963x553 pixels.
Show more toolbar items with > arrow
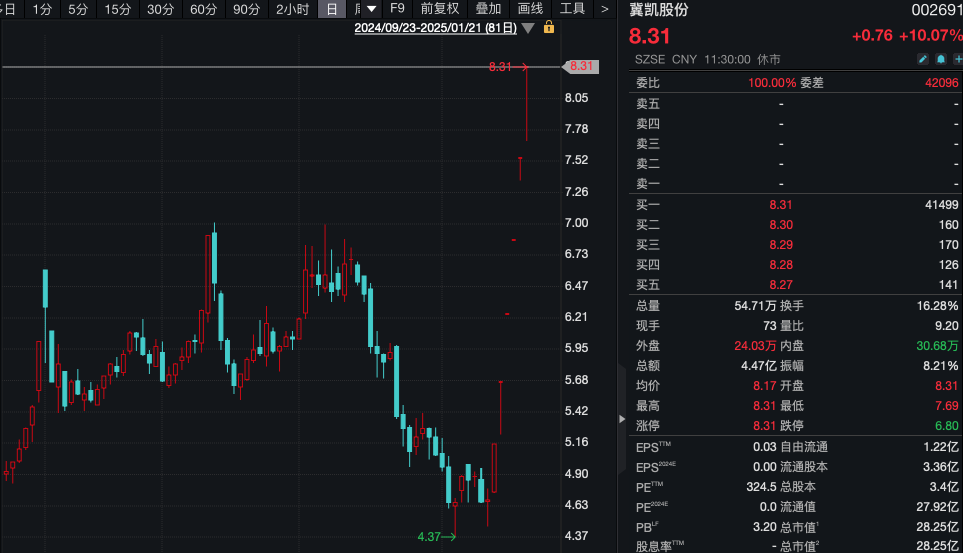[x=604, y=9]
